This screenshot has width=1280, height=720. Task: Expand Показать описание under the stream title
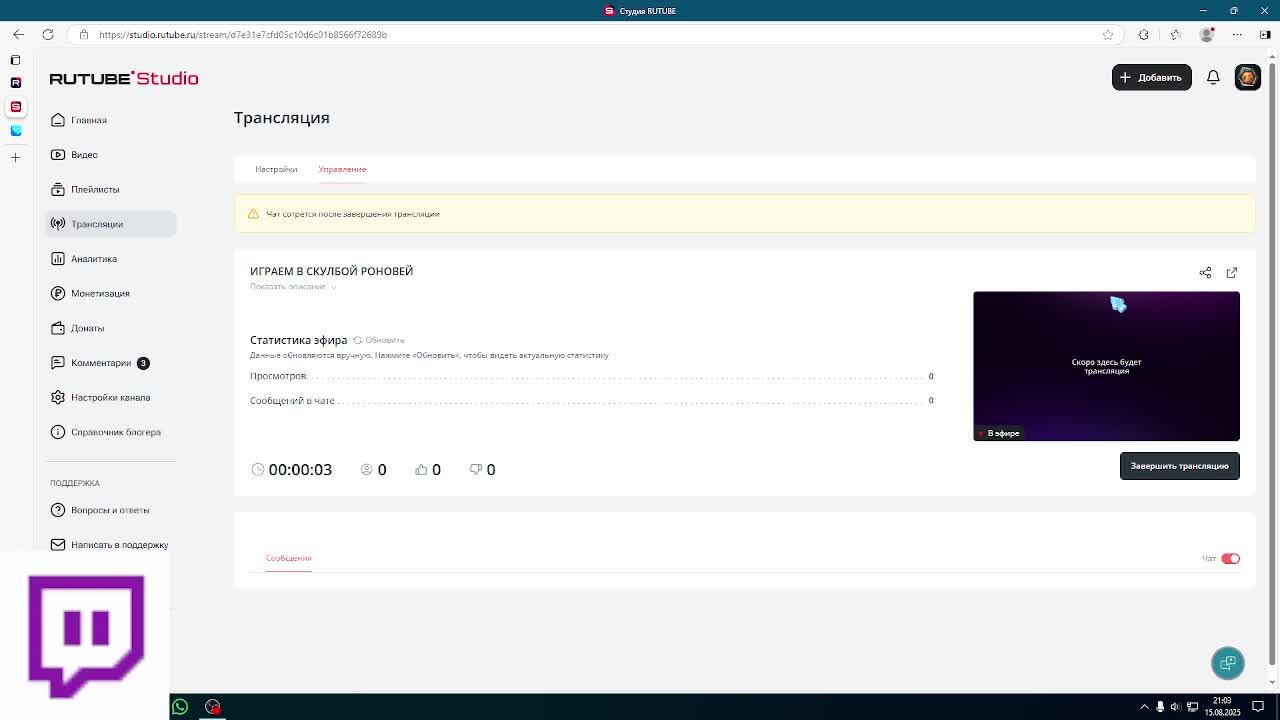292,287
